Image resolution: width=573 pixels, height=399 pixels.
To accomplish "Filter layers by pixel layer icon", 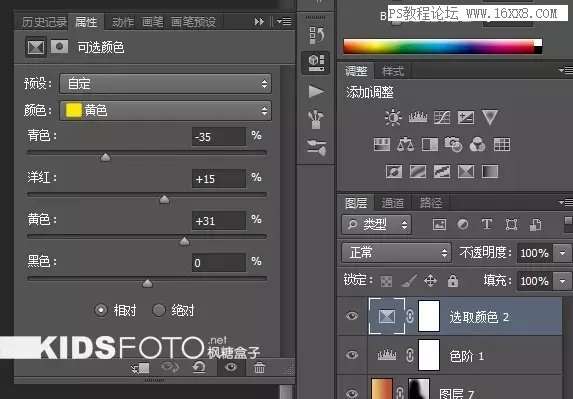I will click(x=439, y=224).
